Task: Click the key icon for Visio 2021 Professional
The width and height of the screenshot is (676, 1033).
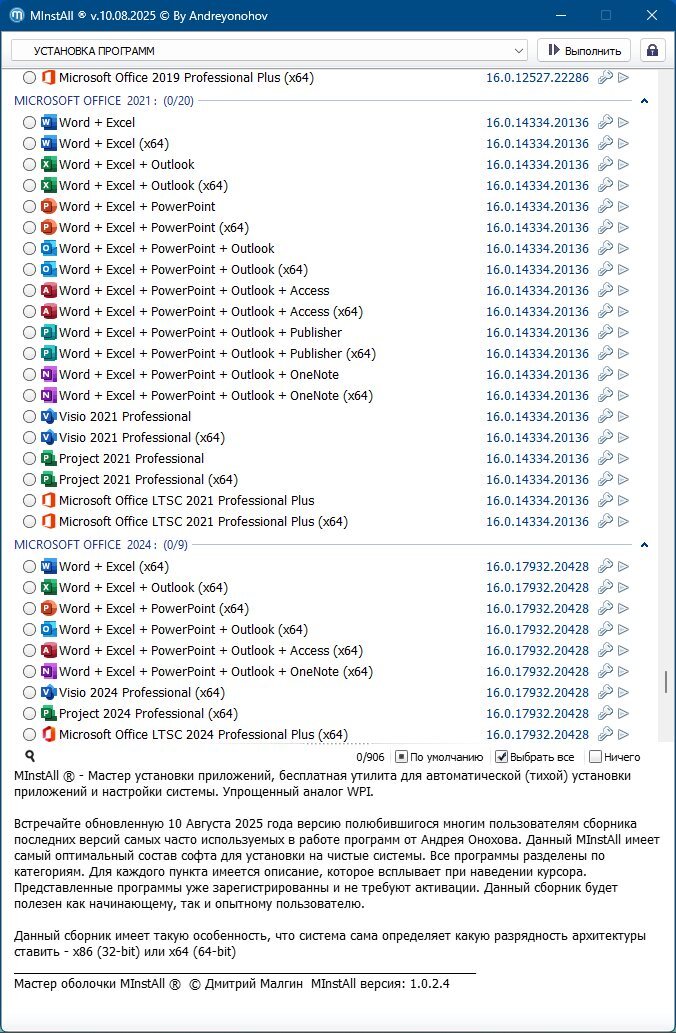Action: [x=605, y=416]
